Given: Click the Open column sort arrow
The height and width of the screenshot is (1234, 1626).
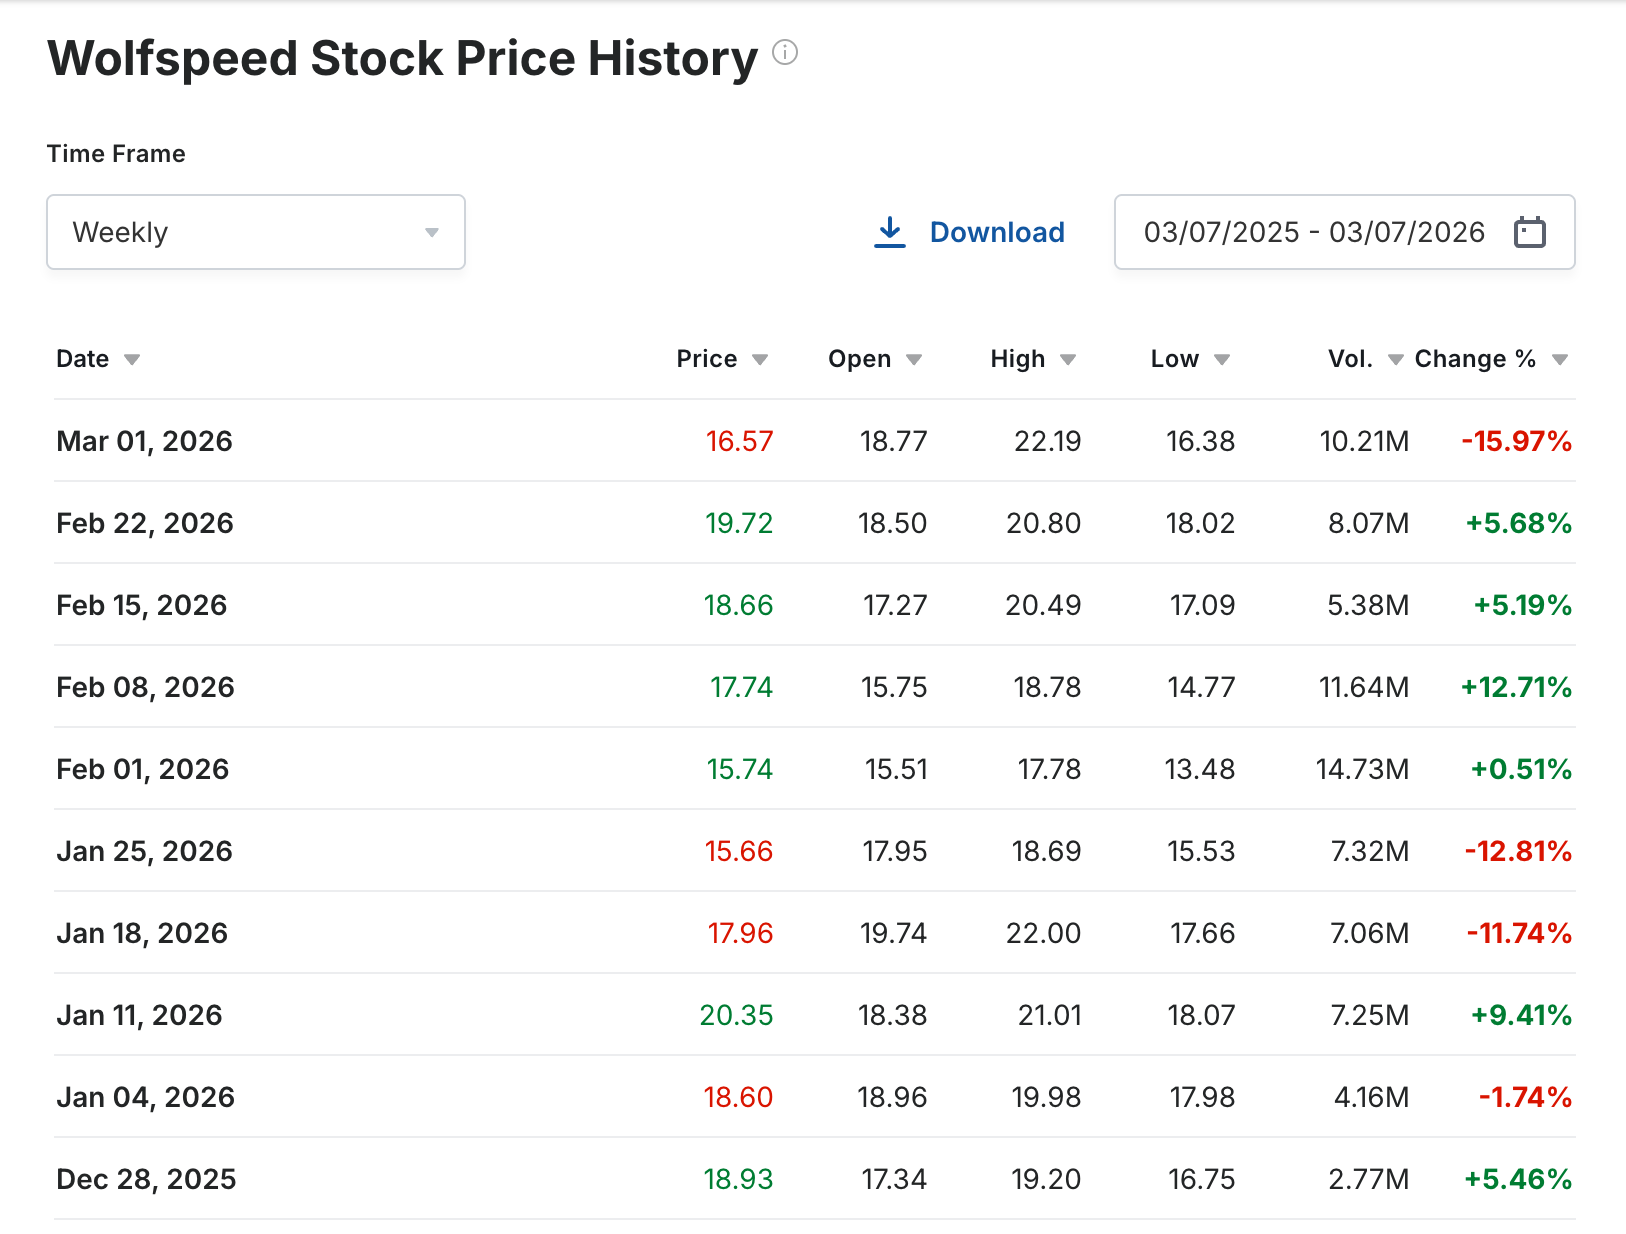Looking at the screenshot, I should (x=914, y=360).
